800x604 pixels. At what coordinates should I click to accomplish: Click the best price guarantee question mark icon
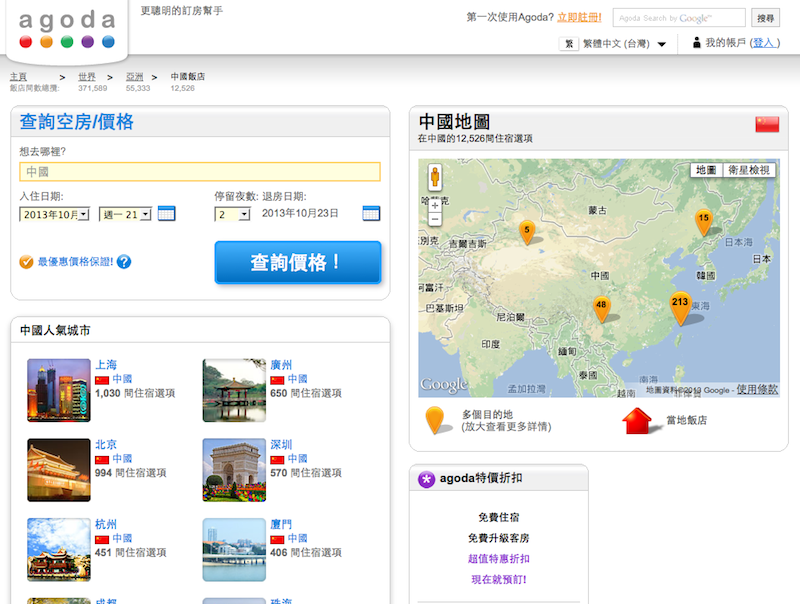coord(124,262)
